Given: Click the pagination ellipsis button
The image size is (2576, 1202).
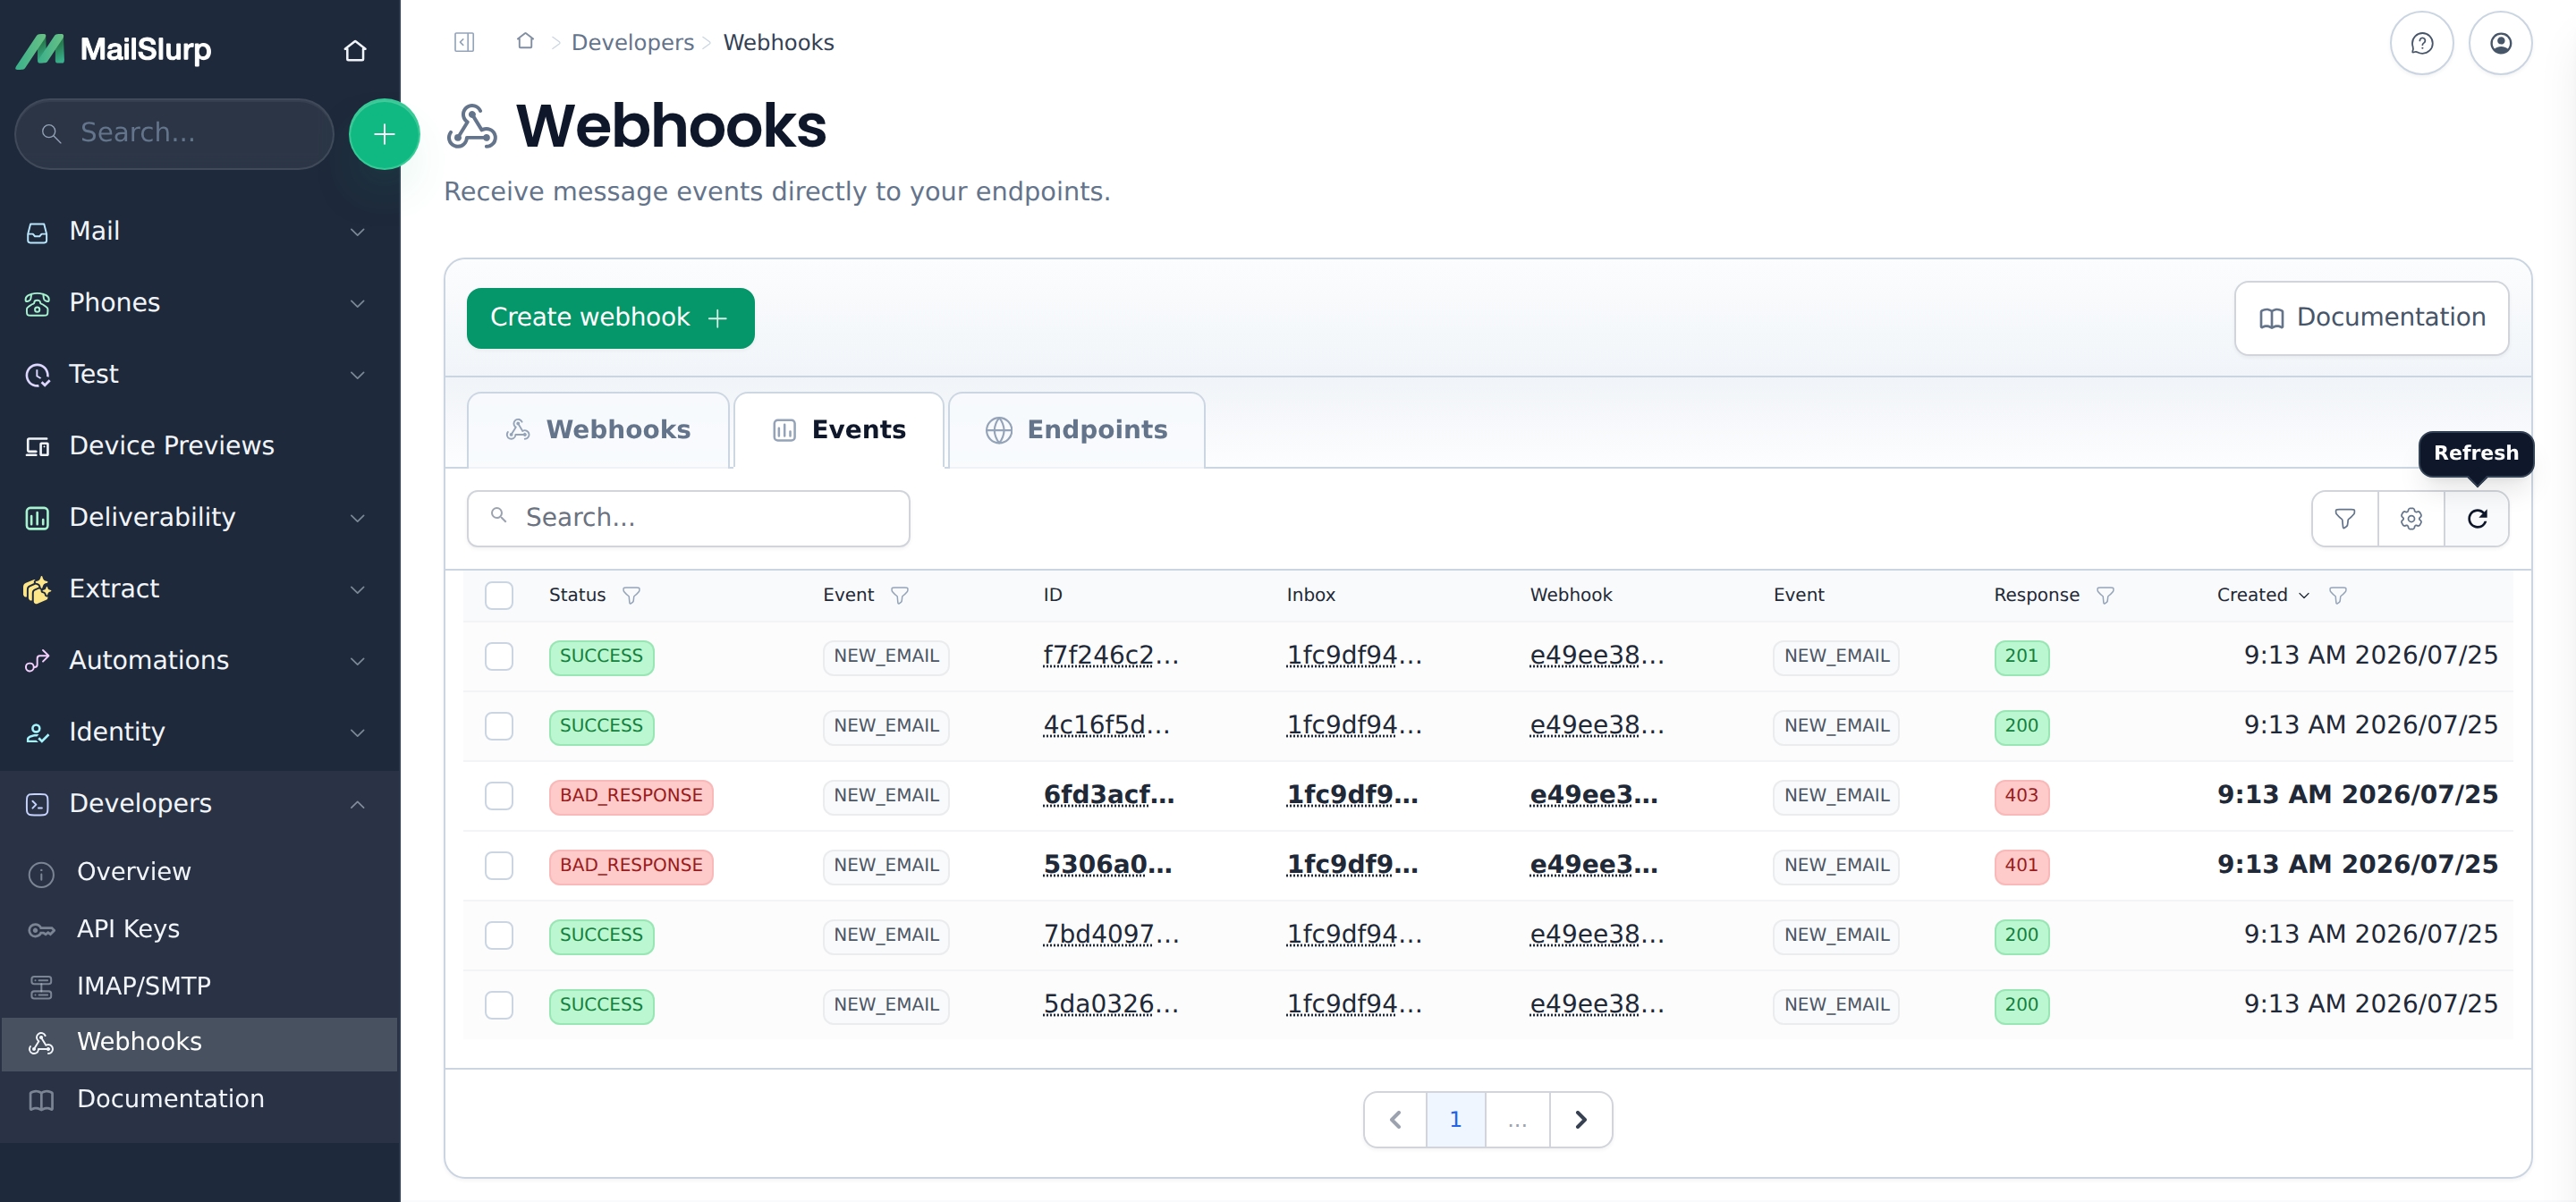Looking at the screenshot, I should (1517, 1119).
